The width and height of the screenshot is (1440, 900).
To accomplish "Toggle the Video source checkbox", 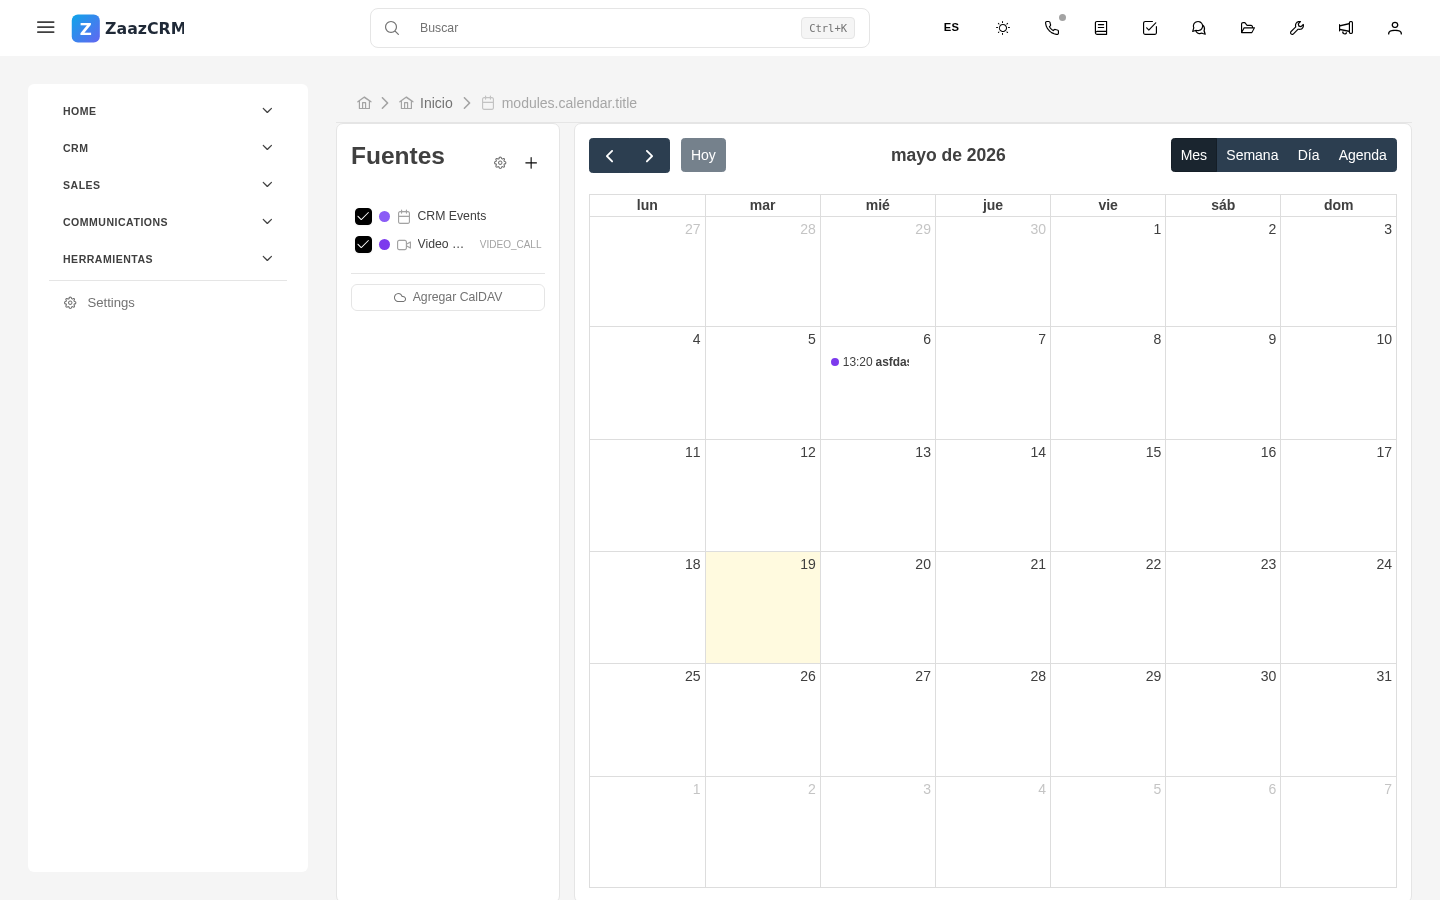I will point(363,244).
